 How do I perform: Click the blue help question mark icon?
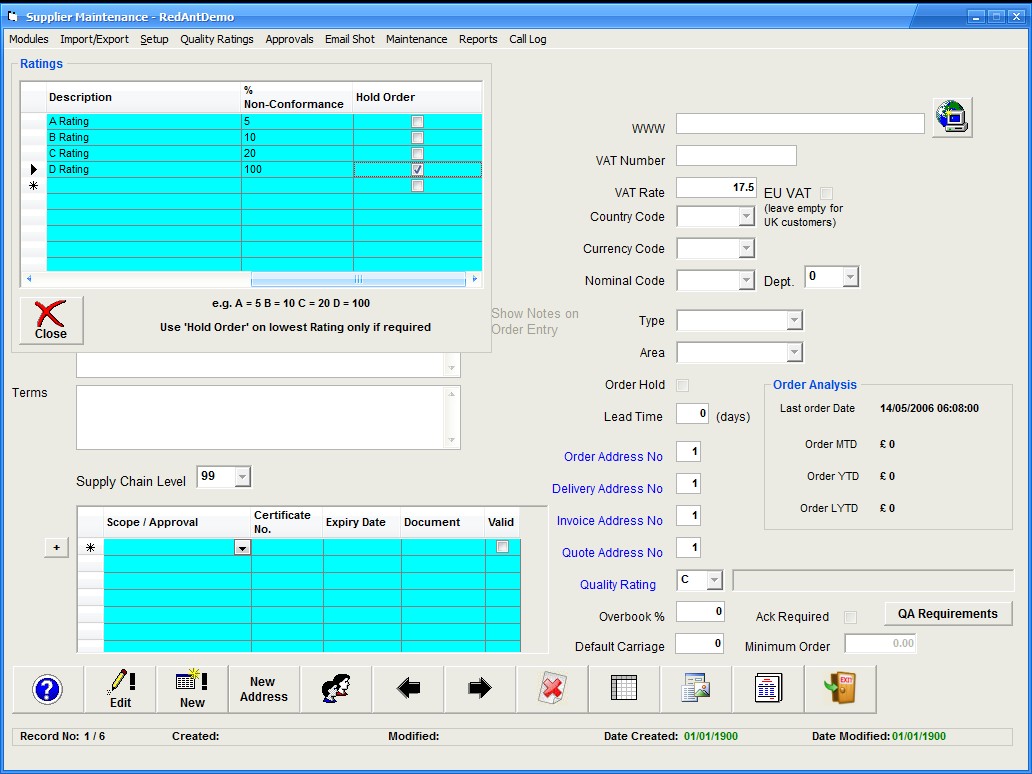(47, 689)
